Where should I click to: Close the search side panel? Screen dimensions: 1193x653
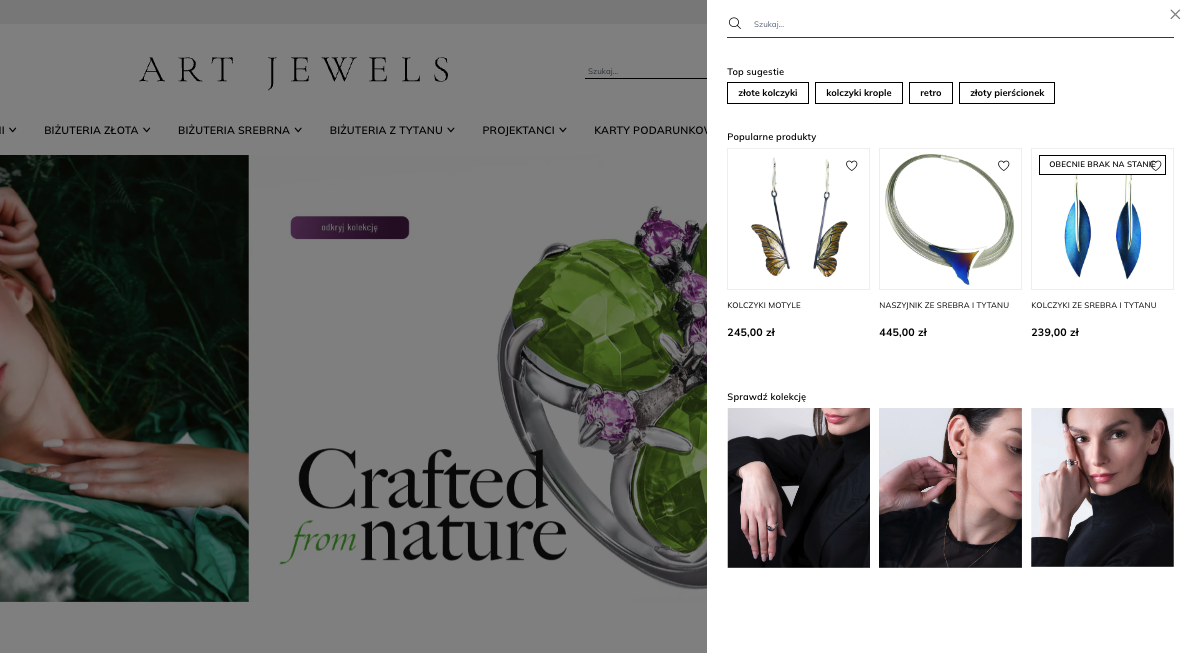click(x=1175, y=14)
